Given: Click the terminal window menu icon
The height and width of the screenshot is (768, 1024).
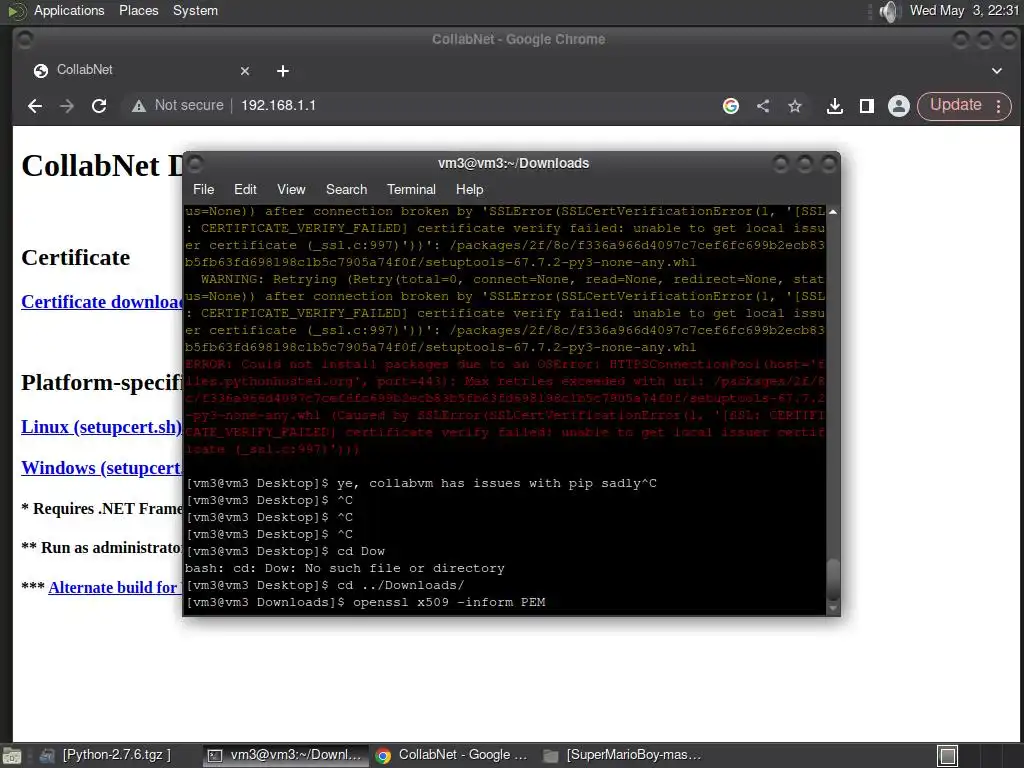Looking at the screenshot, I should click(195, 163).
